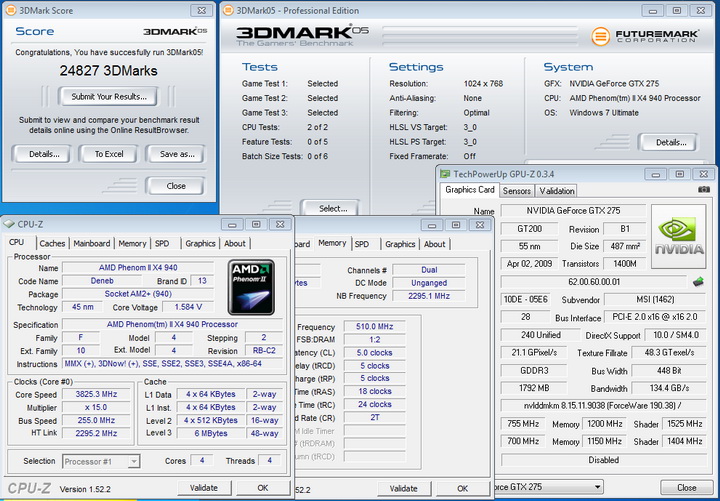Click the Save as button
The width and height of the screenshot is (720, 501).
point(177,154)
